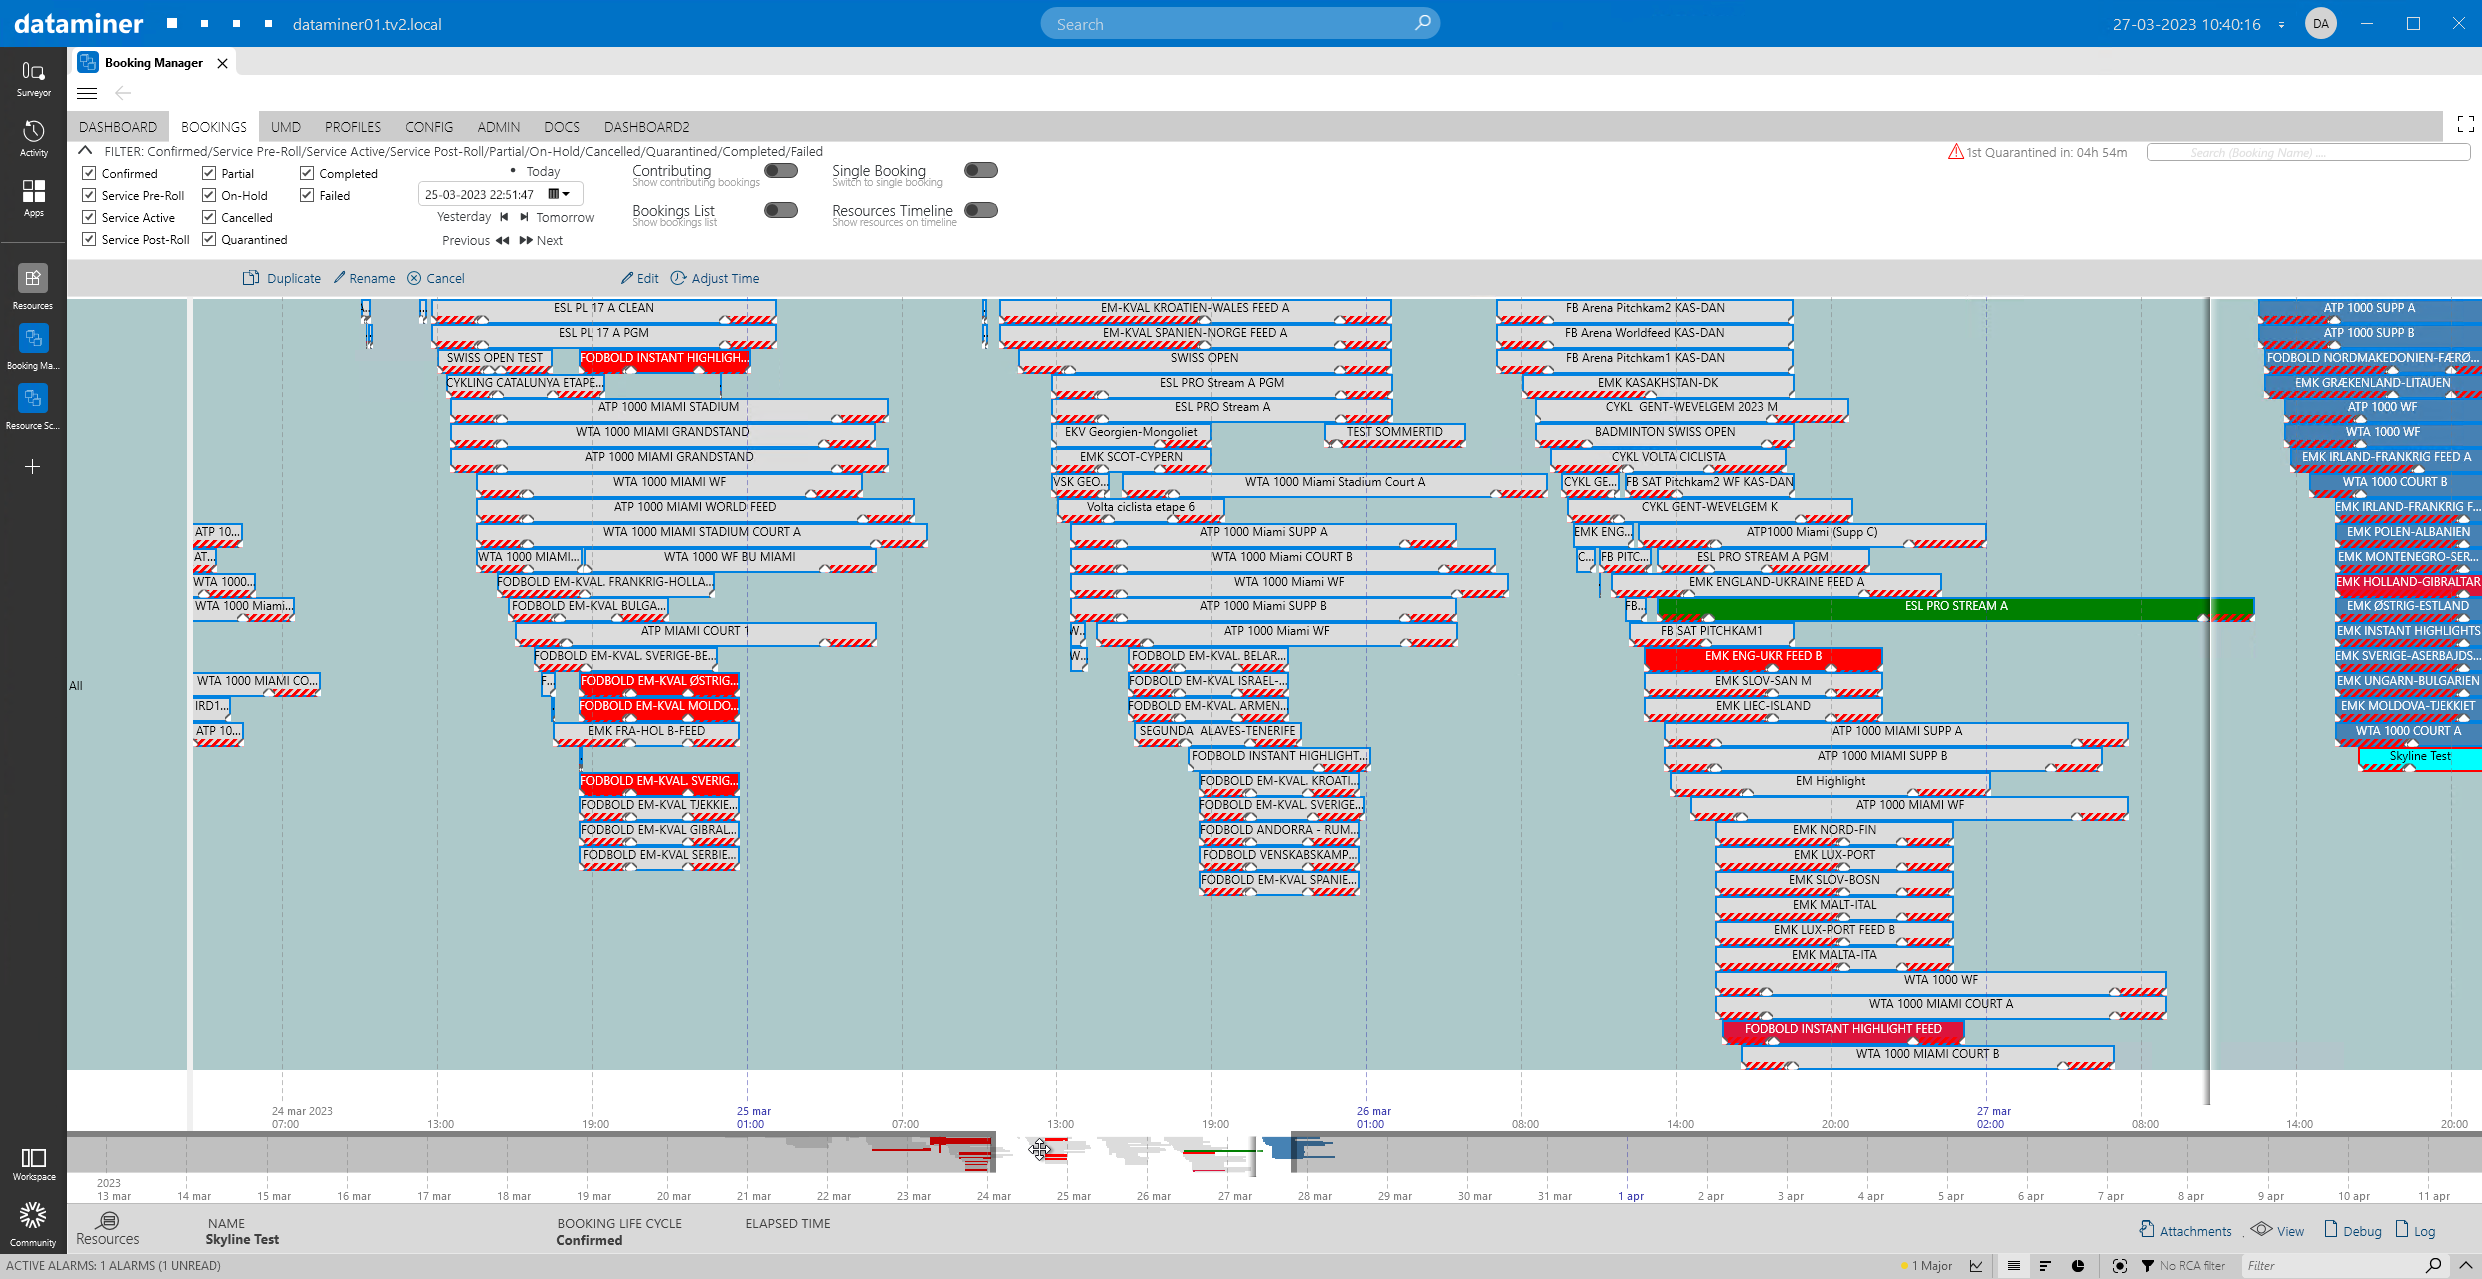Switch to the DOCS tab

(562, 127)
